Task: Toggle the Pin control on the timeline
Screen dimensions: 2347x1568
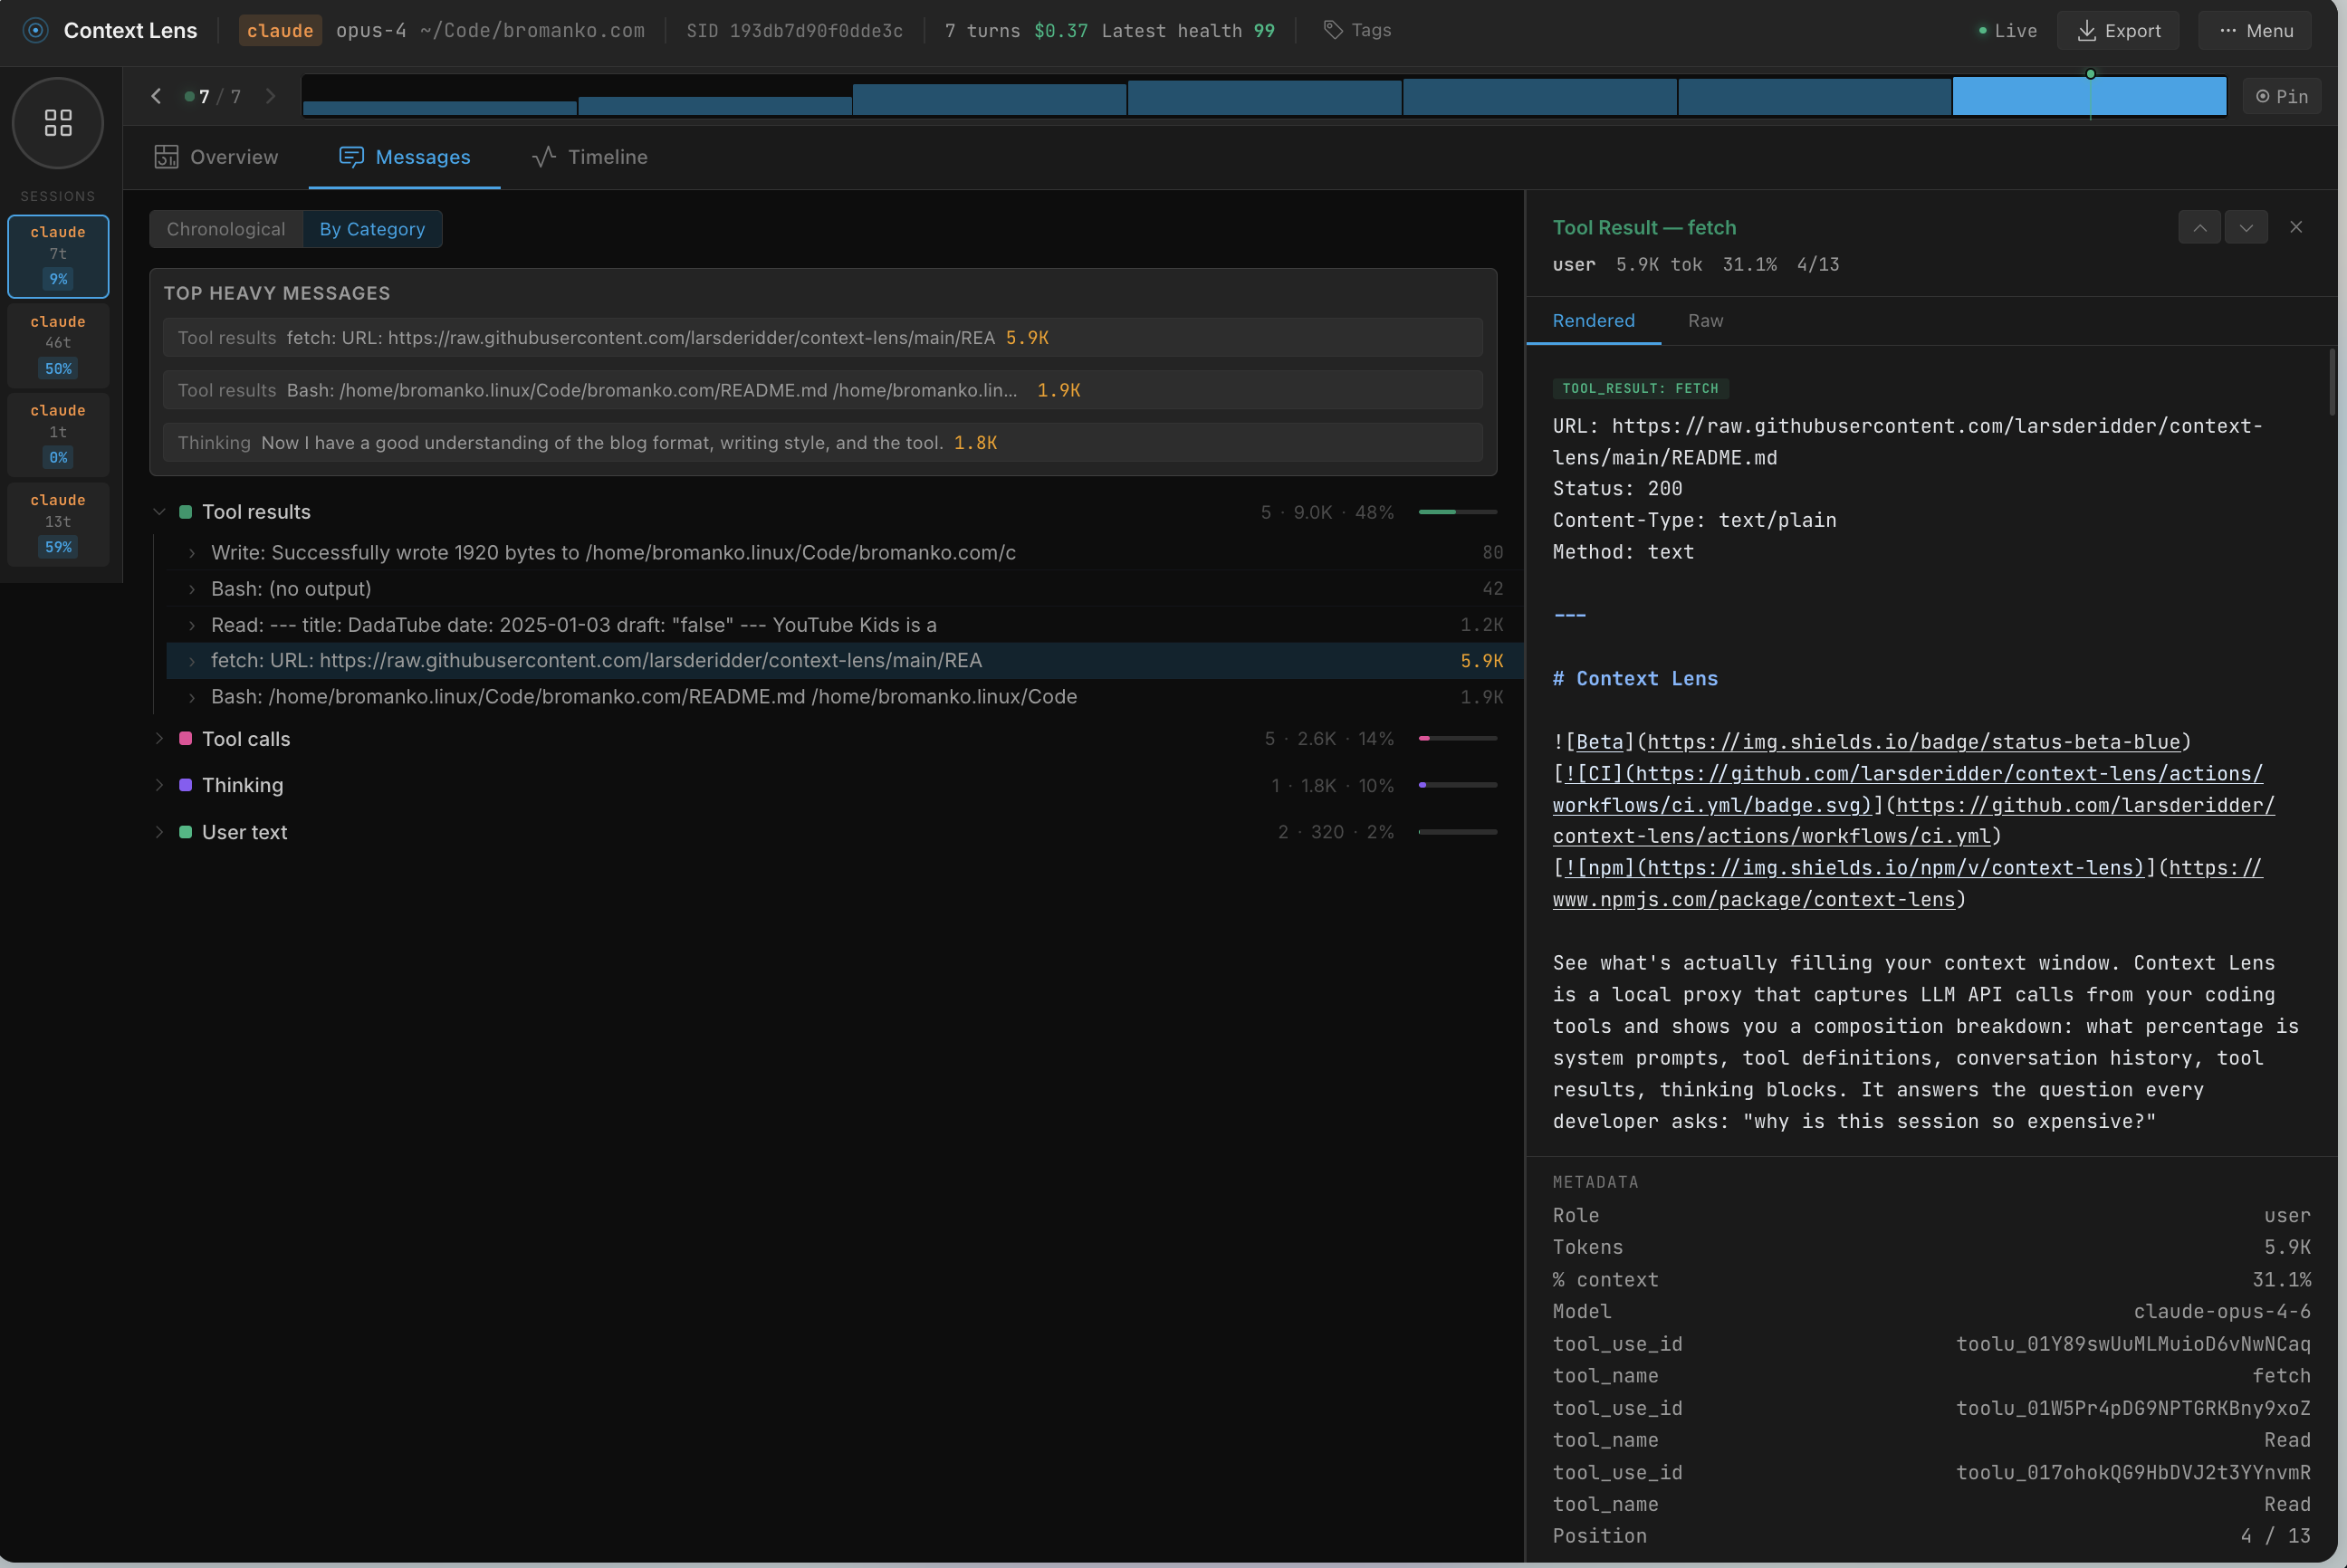Action: coord(2281,96)
